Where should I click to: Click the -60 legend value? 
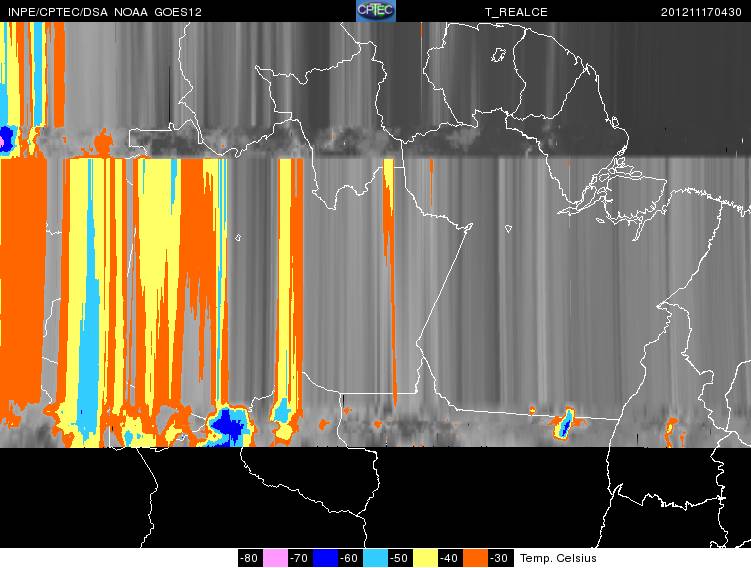click(x=350, y=558)
